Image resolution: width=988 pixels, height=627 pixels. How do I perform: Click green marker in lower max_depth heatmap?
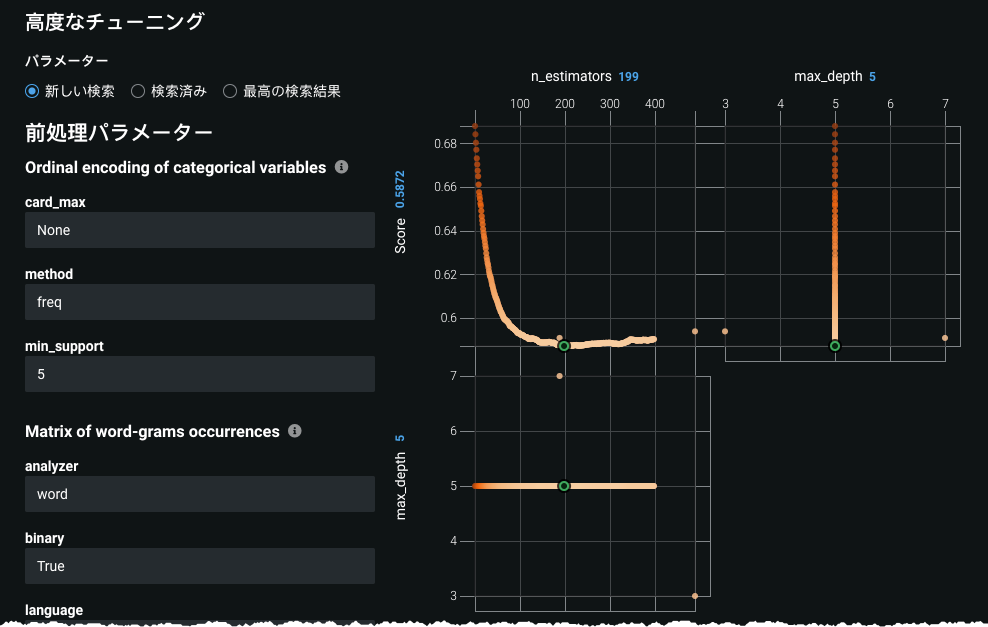pyautogui.click(x=564, y=486)
